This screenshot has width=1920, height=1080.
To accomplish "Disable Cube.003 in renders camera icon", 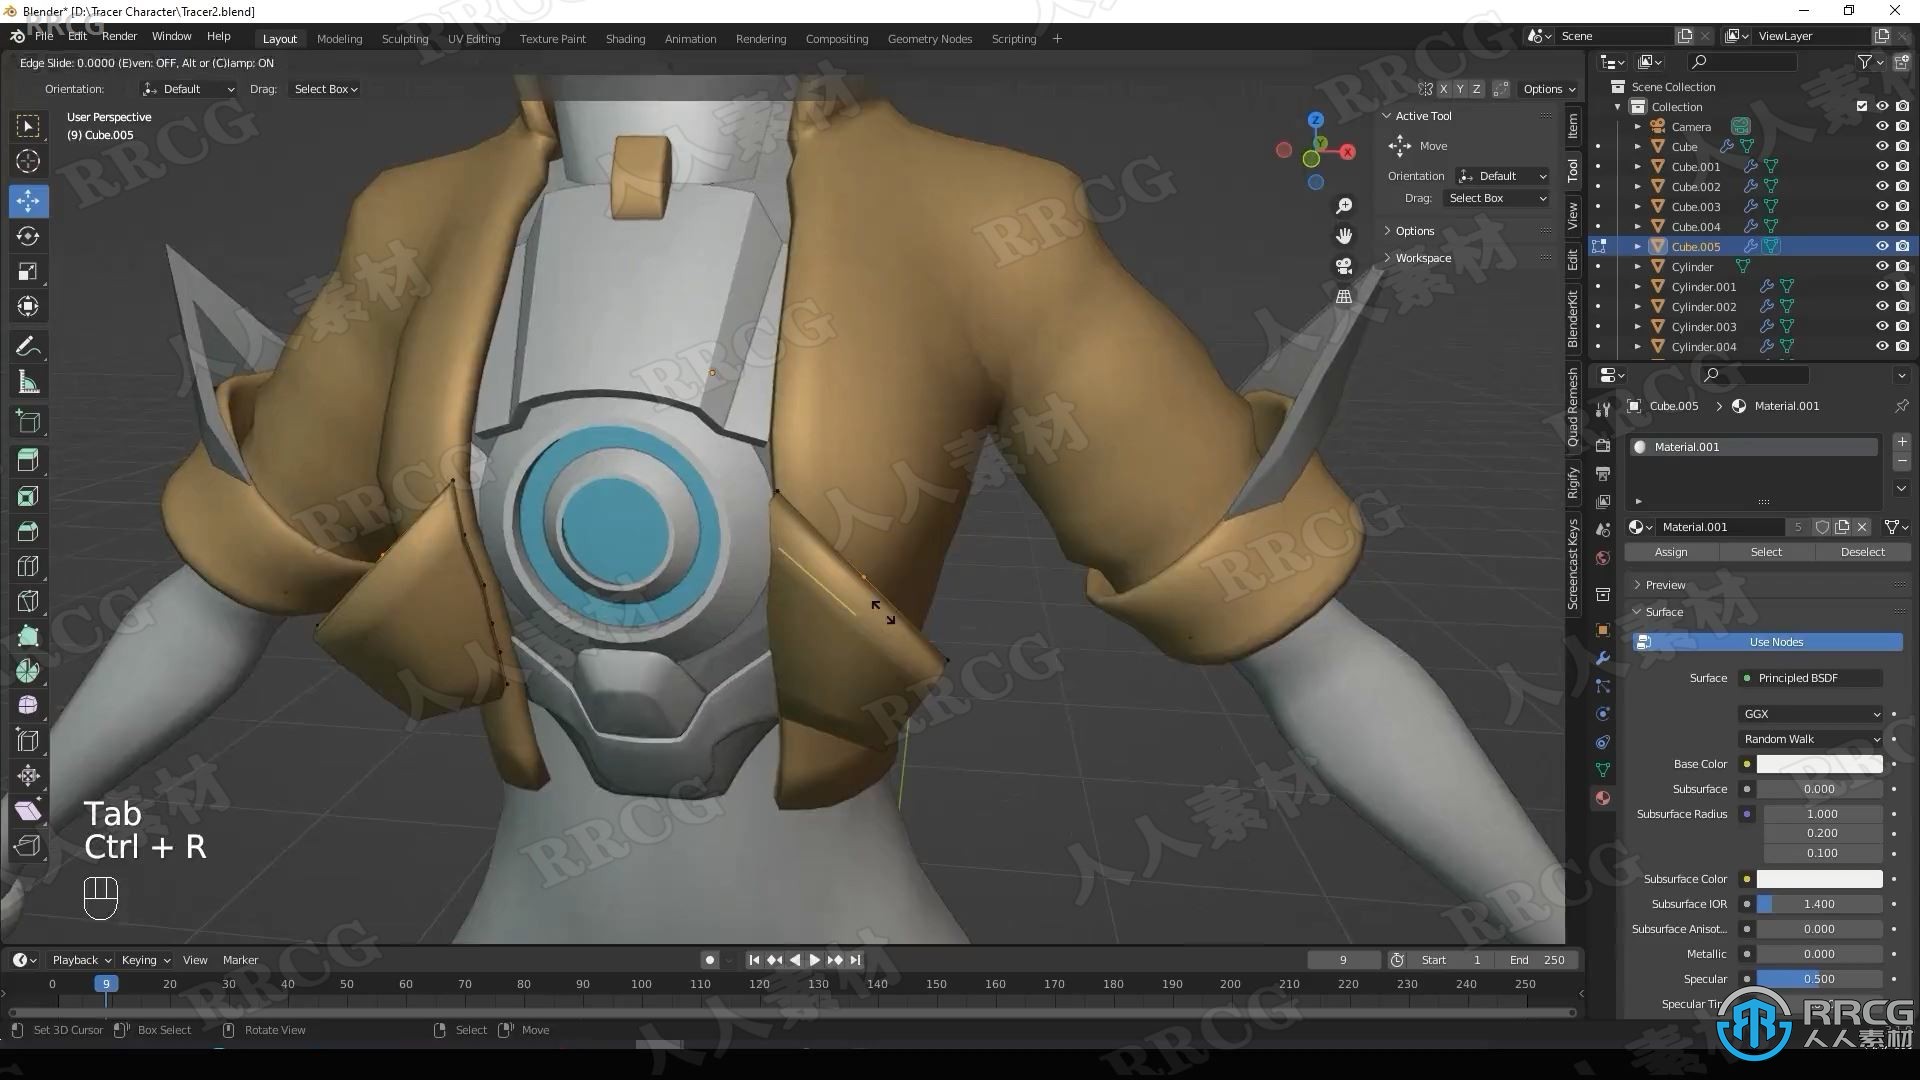I will 1902,206.
